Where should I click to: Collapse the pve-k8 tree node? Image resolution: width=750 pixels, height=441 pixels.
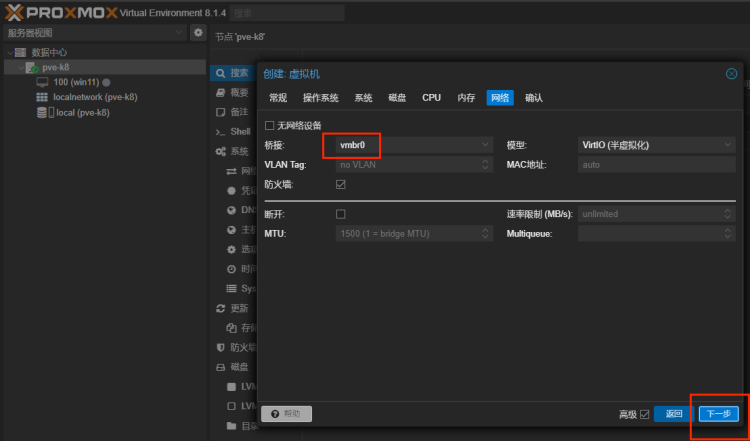pyautogui.click(x=21, y=67)
